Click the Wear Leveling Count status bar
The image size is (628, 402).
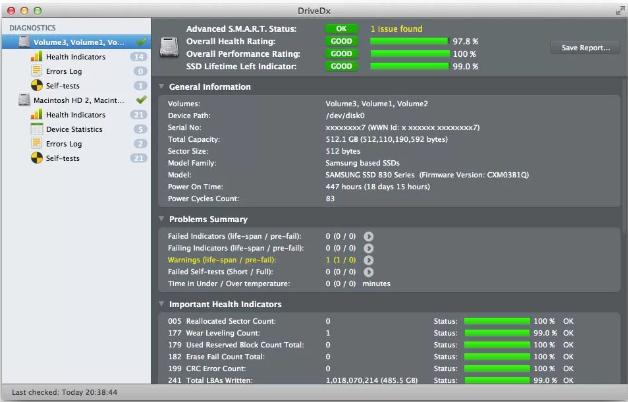coord(497,333)
